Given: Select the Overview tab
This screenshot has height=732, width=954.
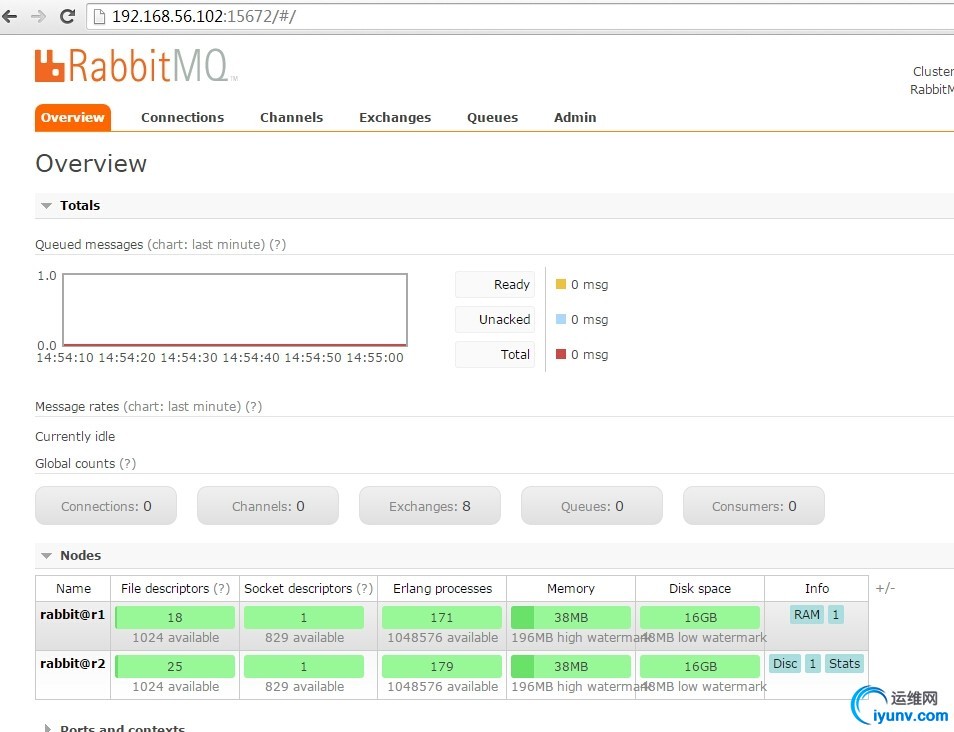Looking at the screenshot, I should (73, 117).
